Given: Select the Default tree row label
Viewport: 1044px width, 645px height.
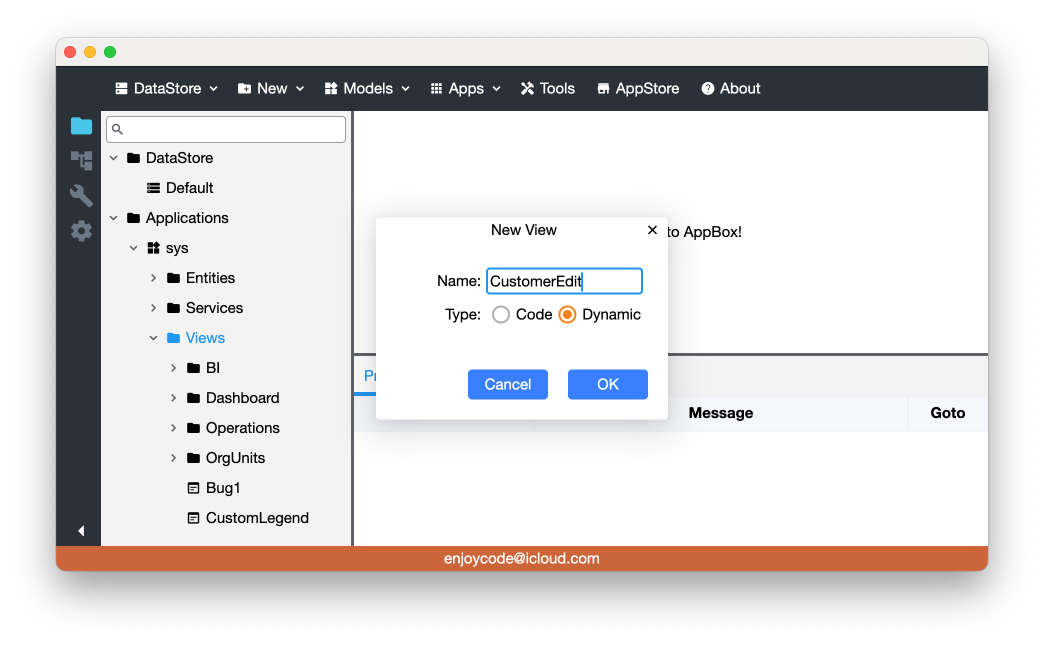Looking at the screenshot, I should (190, 188).
